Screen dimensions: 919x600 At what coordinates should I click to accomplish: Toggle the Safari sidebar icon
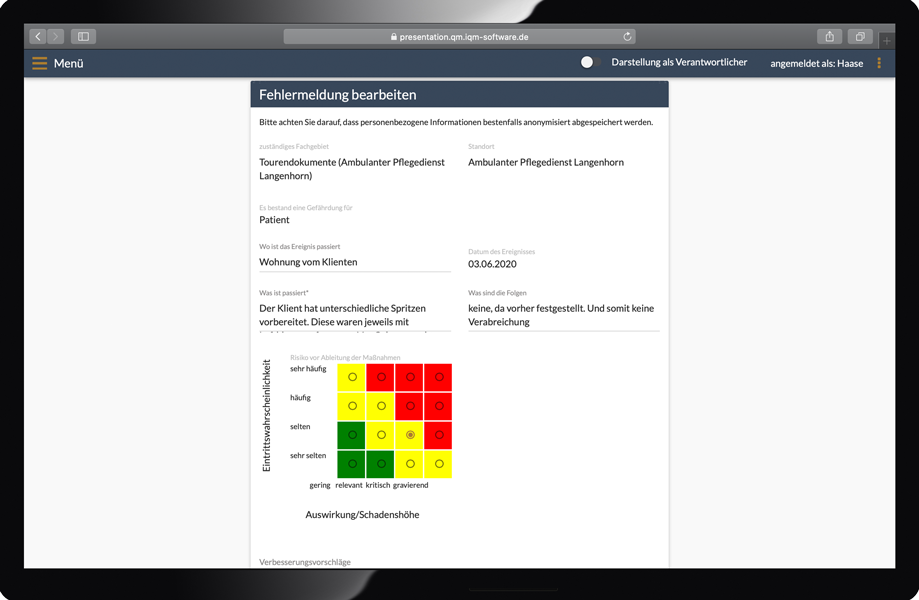[83, 37]
